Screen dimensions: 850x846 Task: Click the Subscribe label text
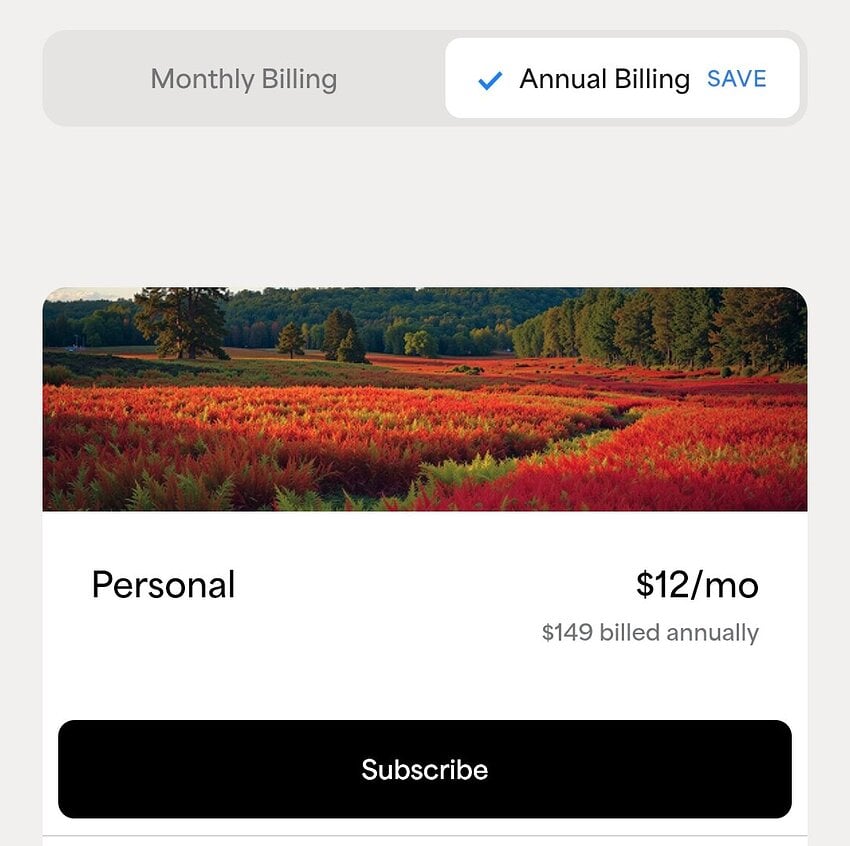point(424,770)
